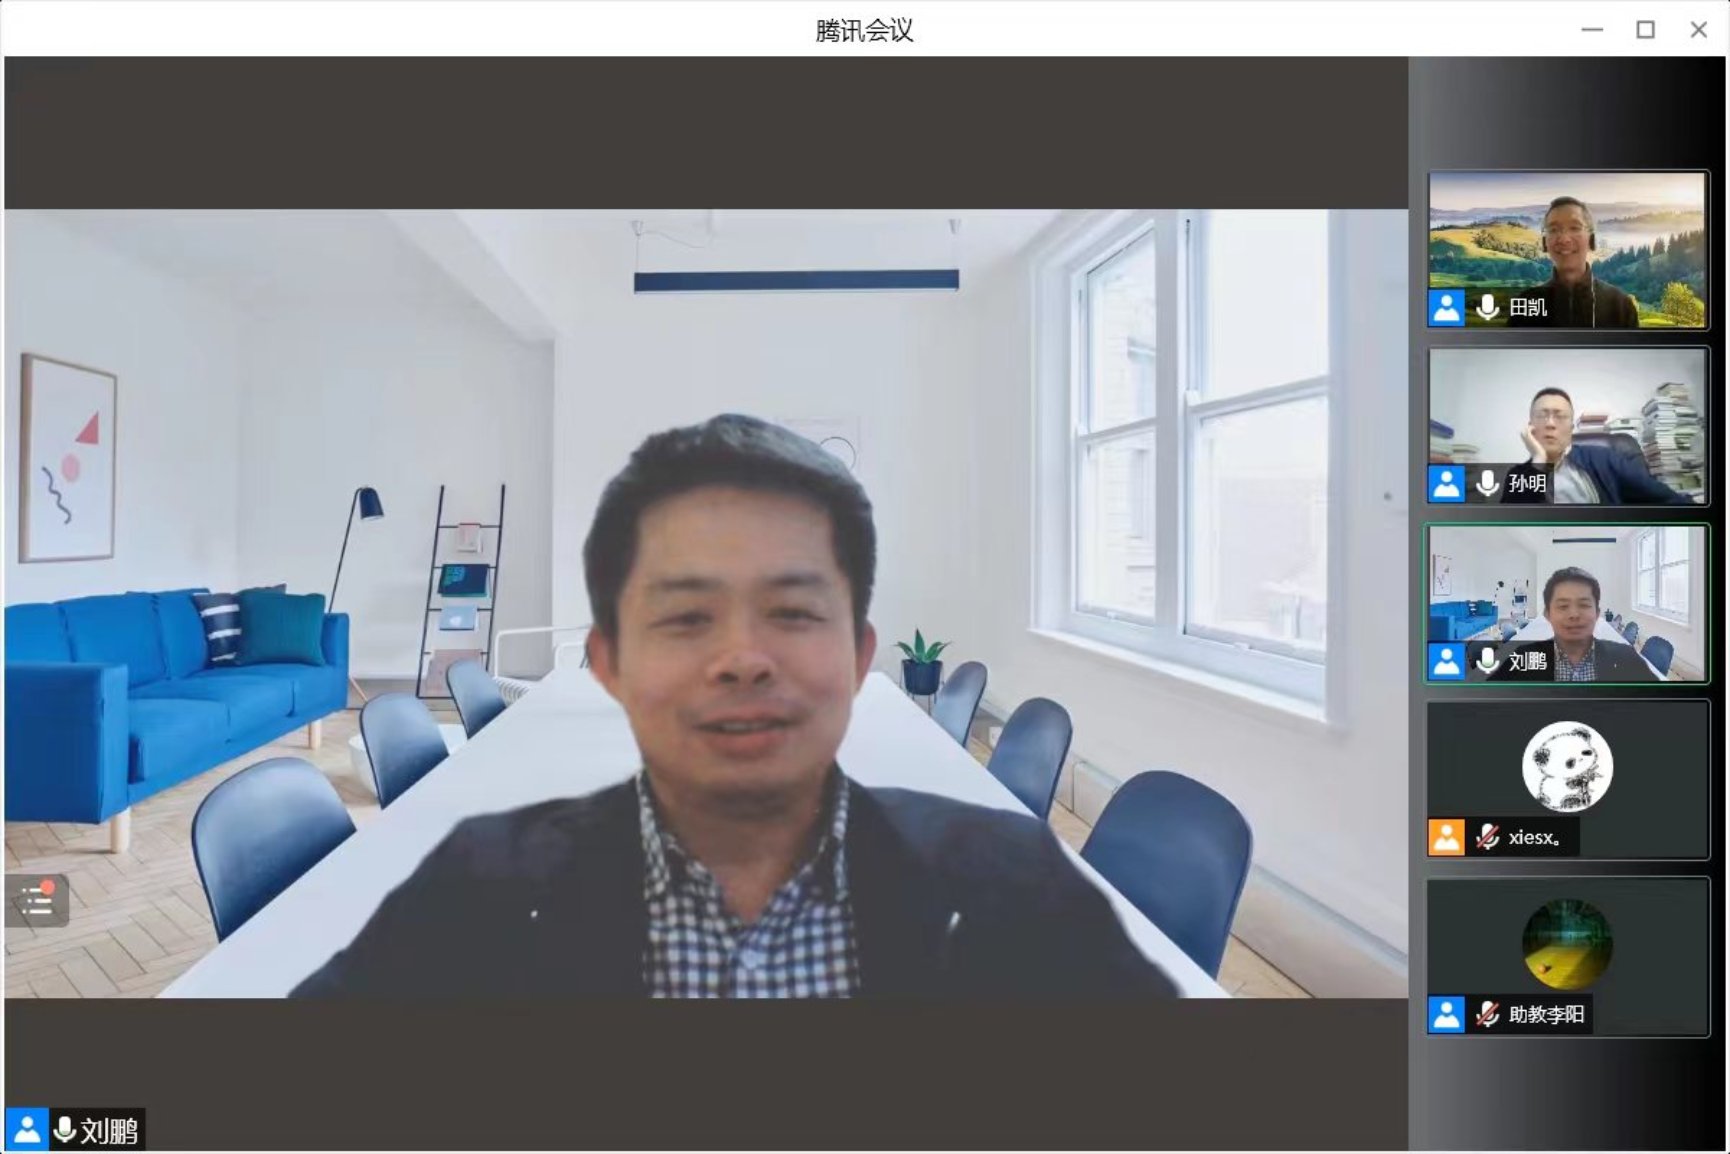Click the 刘鹏 name label at bottom-left
Screen dimensions: 1730x1154
click(x=109, y=1131)
